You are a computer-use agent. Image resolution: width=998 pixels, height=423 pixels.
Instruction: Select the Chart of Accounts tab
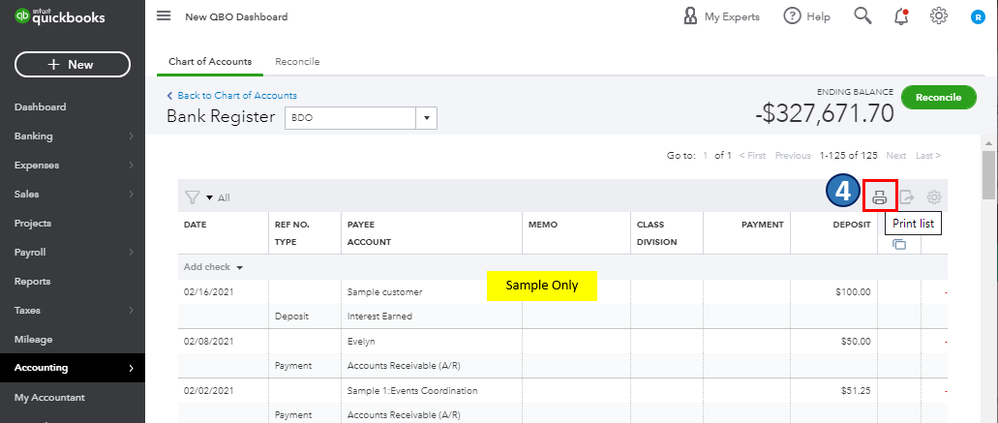pos(210,62)
